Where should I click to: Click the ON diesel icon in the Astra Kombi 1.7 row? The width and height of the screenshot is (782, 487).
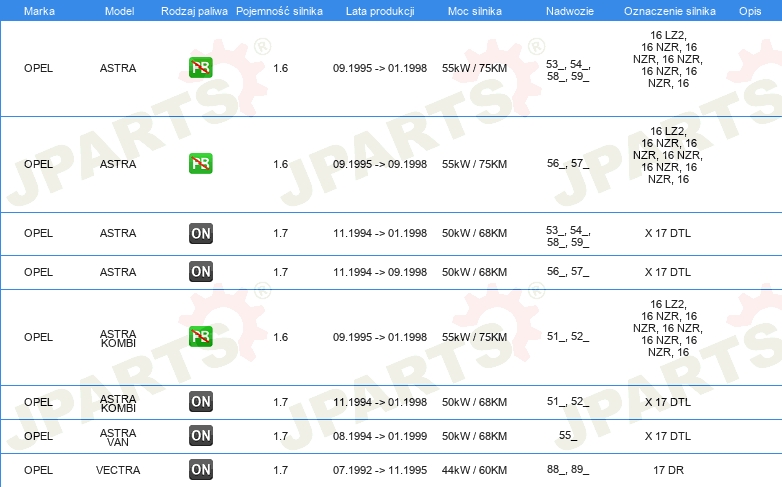pos(200,401)
